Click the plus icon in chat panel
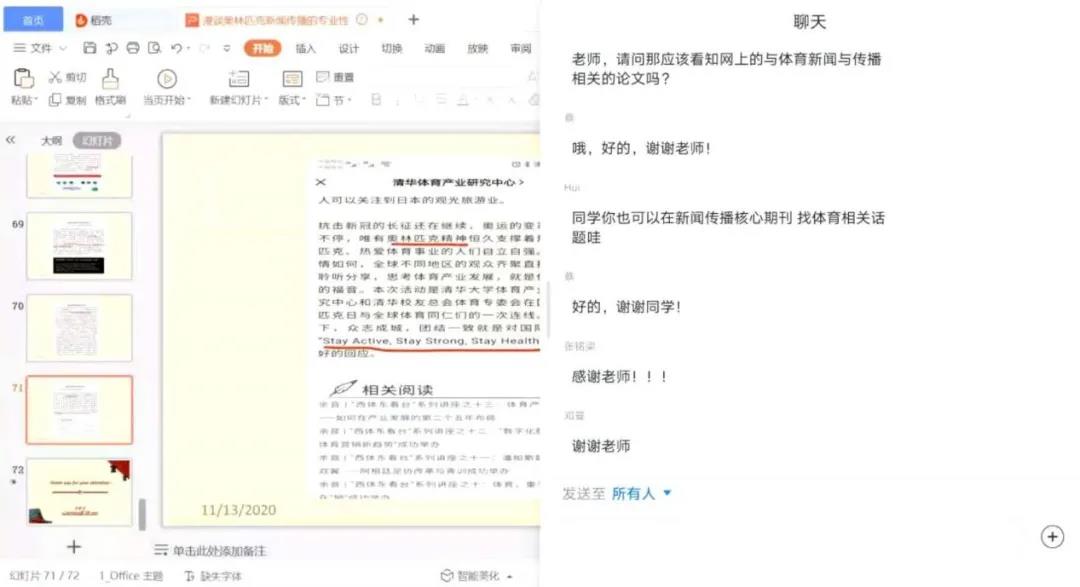Image resolution: width=1080 pixels, height=587 pixels. [x=1052, y=537]
